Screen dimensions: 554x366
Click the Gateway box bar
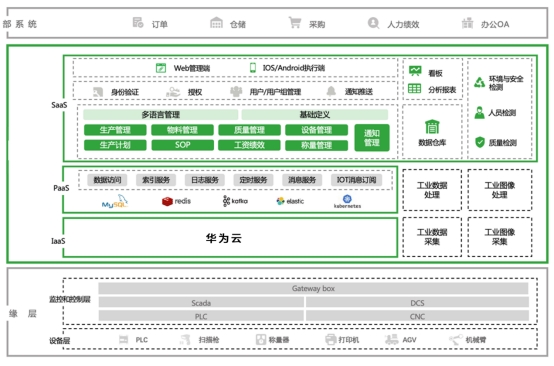(x=313, y=289)
